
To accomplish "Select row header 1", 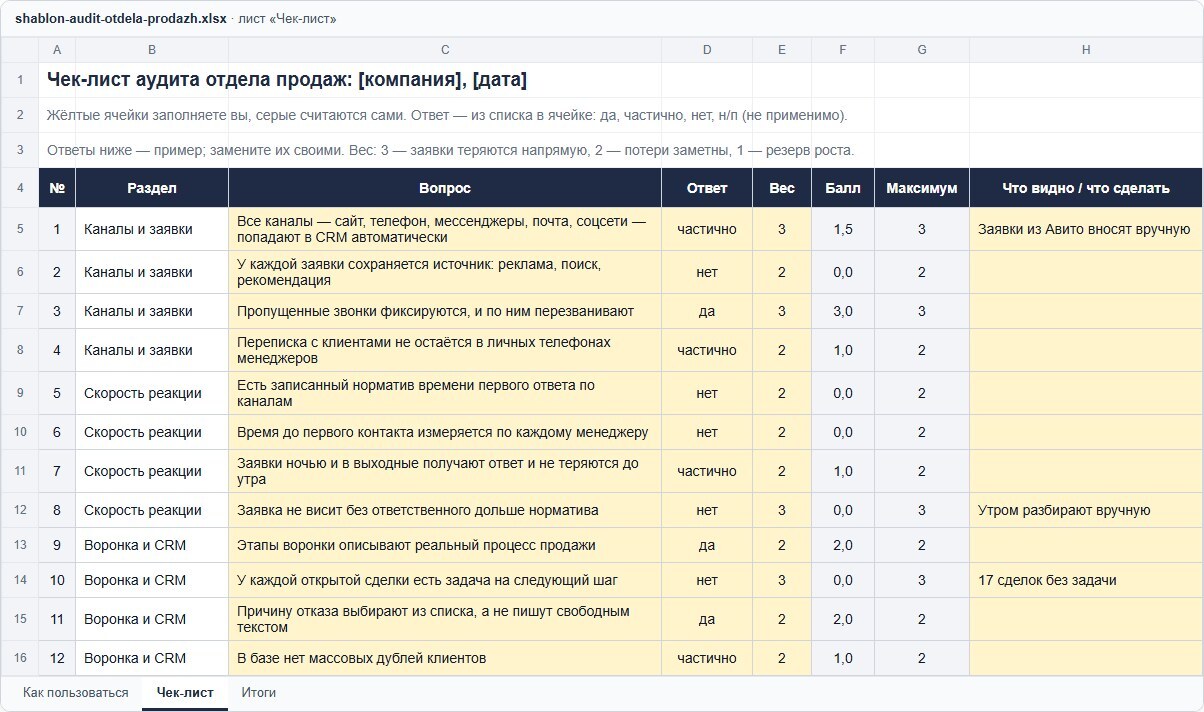I will [x=20, y=80].
